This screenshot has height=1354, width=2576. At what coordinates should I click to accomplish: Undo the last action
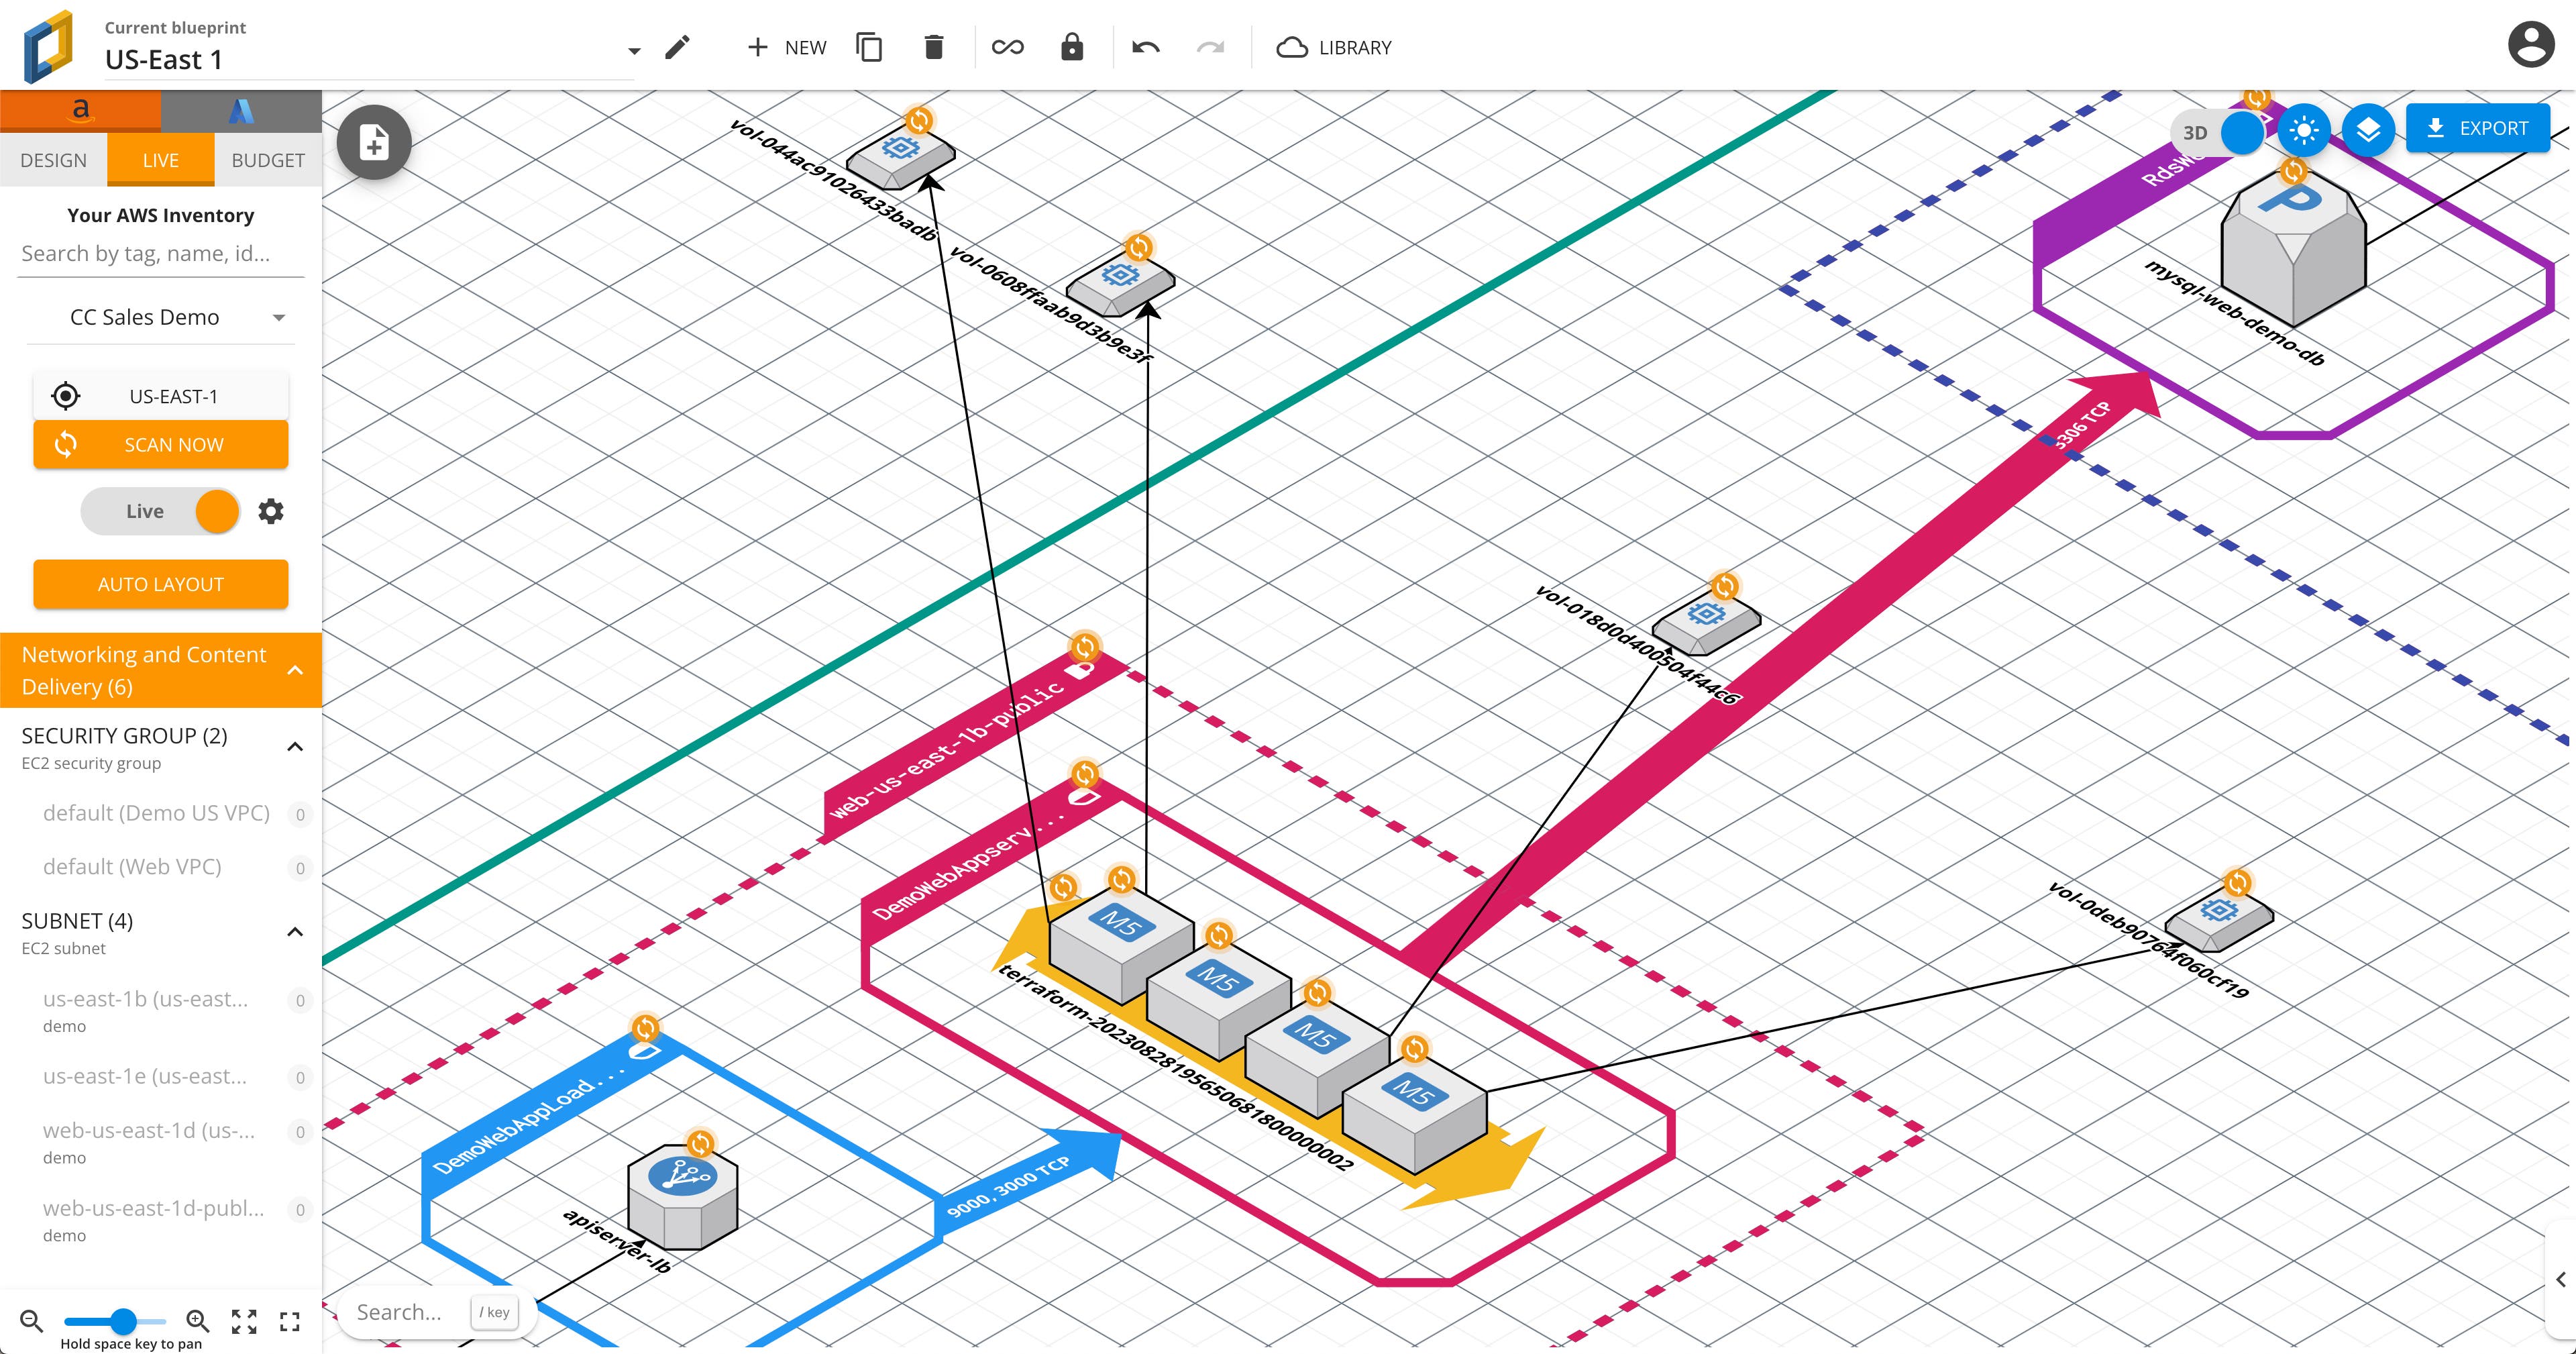[x=1146, y=47]
